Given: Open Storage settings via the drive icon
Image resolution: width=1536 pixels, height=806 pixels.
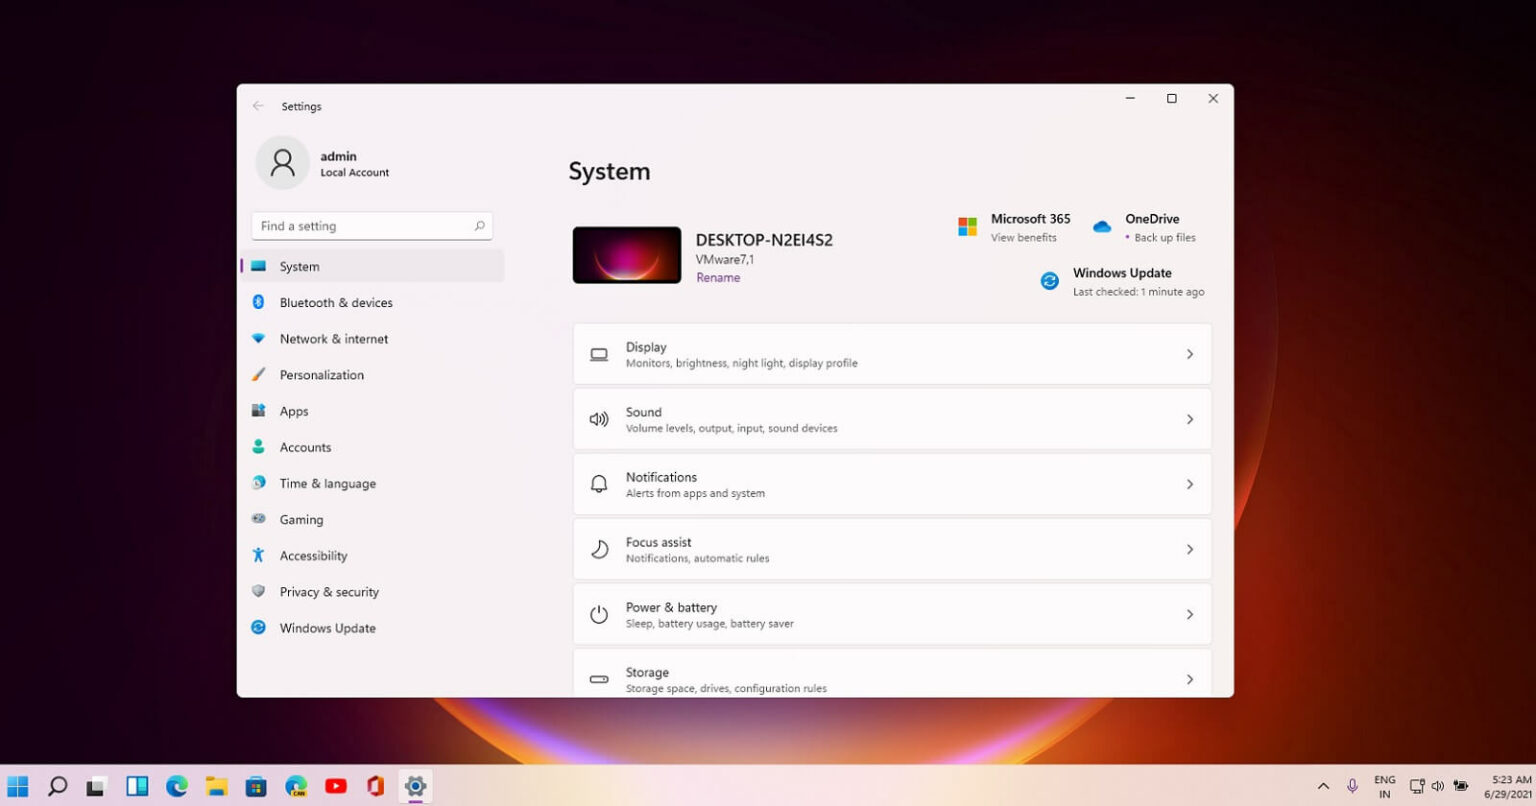Looking at the screenshot, I should point(598,678).
